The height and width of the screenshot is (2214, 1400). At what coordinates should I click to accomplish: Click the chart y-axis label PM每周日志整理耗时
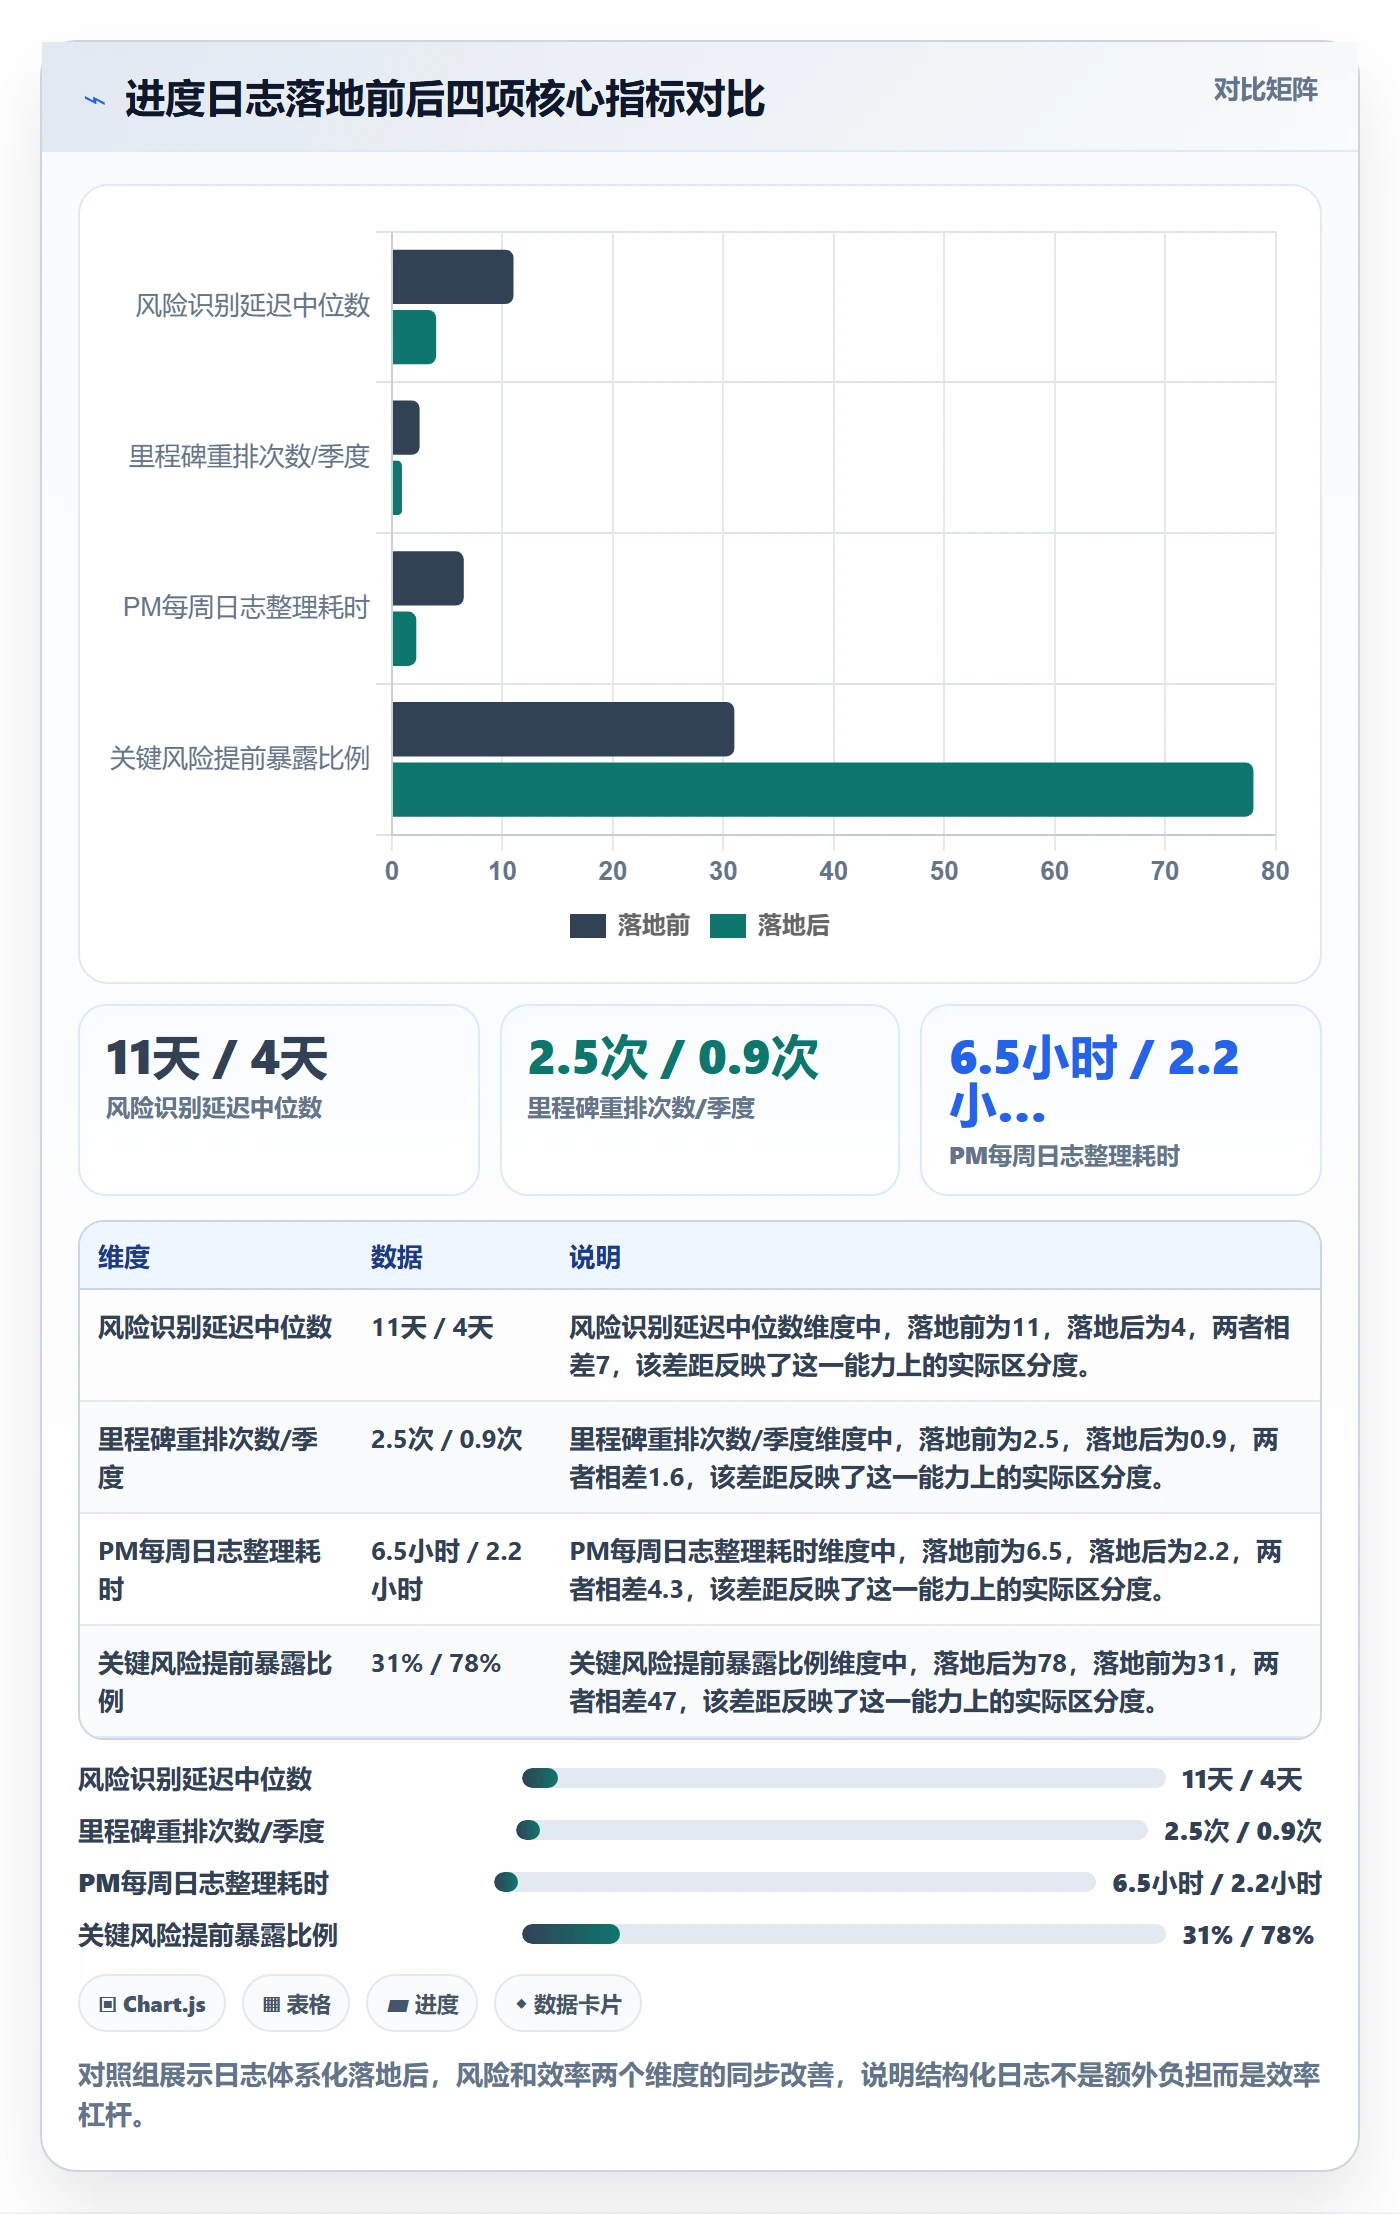click(246, 608)
